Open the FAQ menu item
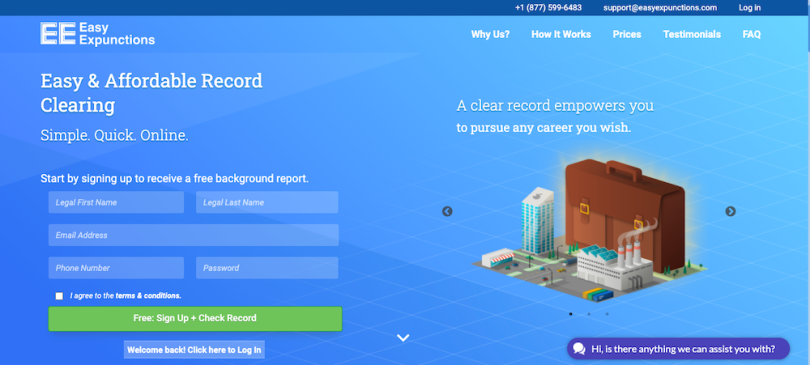Image resolution: width=810 pixels, height=365 pixels. 752,34
